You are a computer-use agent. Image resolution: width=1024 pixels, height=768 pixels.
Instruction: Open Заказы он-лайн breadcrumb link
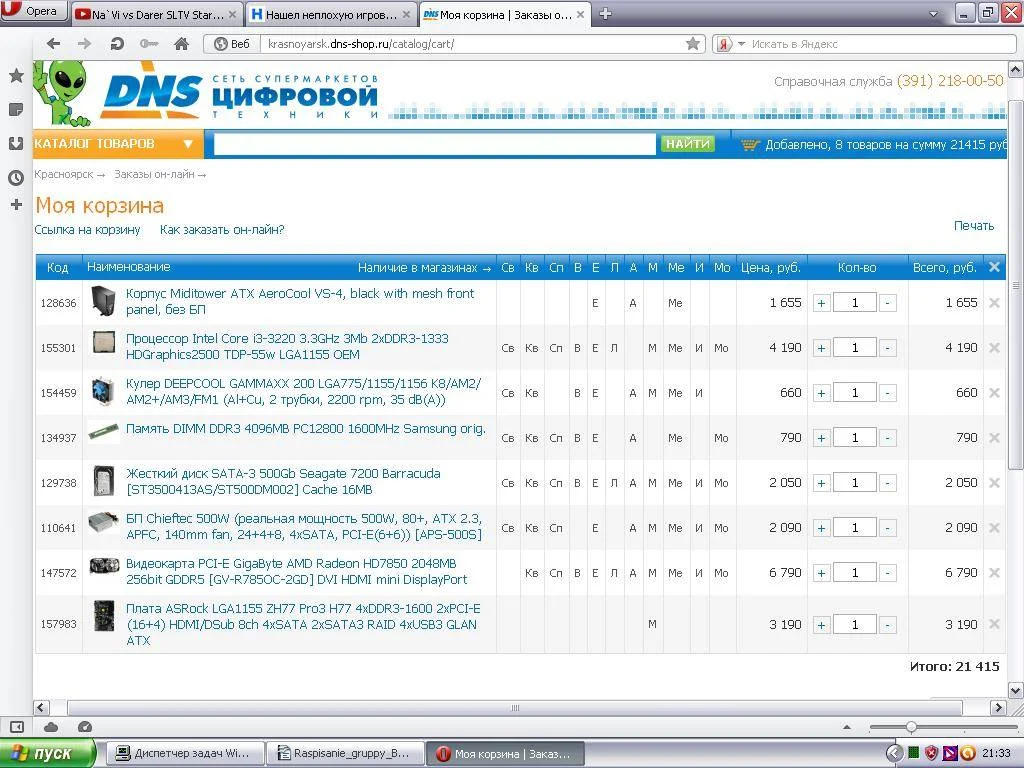[x=154, y=174]
